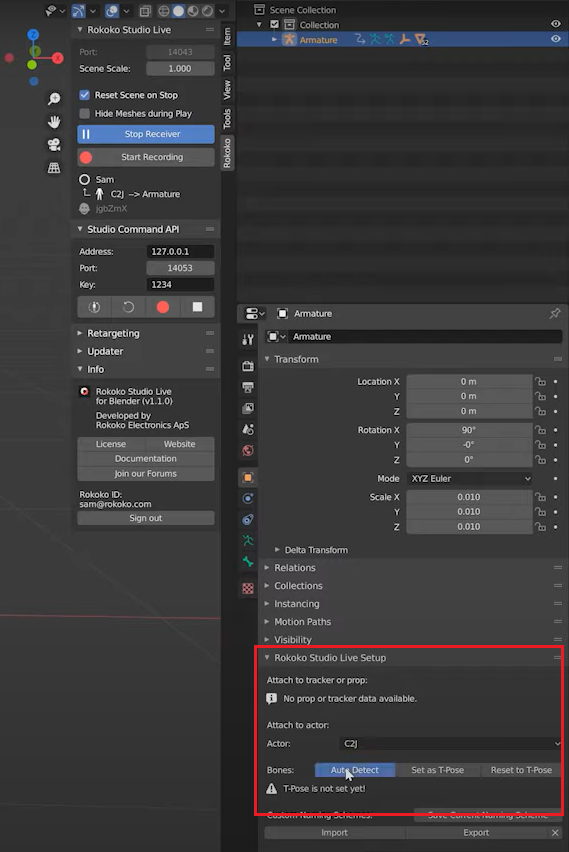Image resolution: width=569 pixels, height=852 pixels.
Task: Open the Object Constraints tab icon
Action: tap(248, 519)
